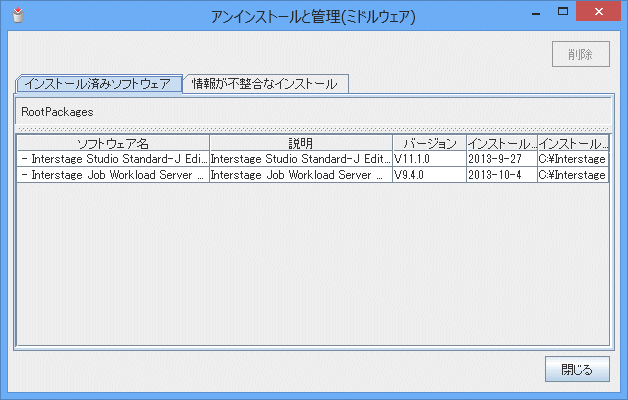Collapse the Interstage Job Workload Server entry
628x400 pixels.
coord(23,175)
